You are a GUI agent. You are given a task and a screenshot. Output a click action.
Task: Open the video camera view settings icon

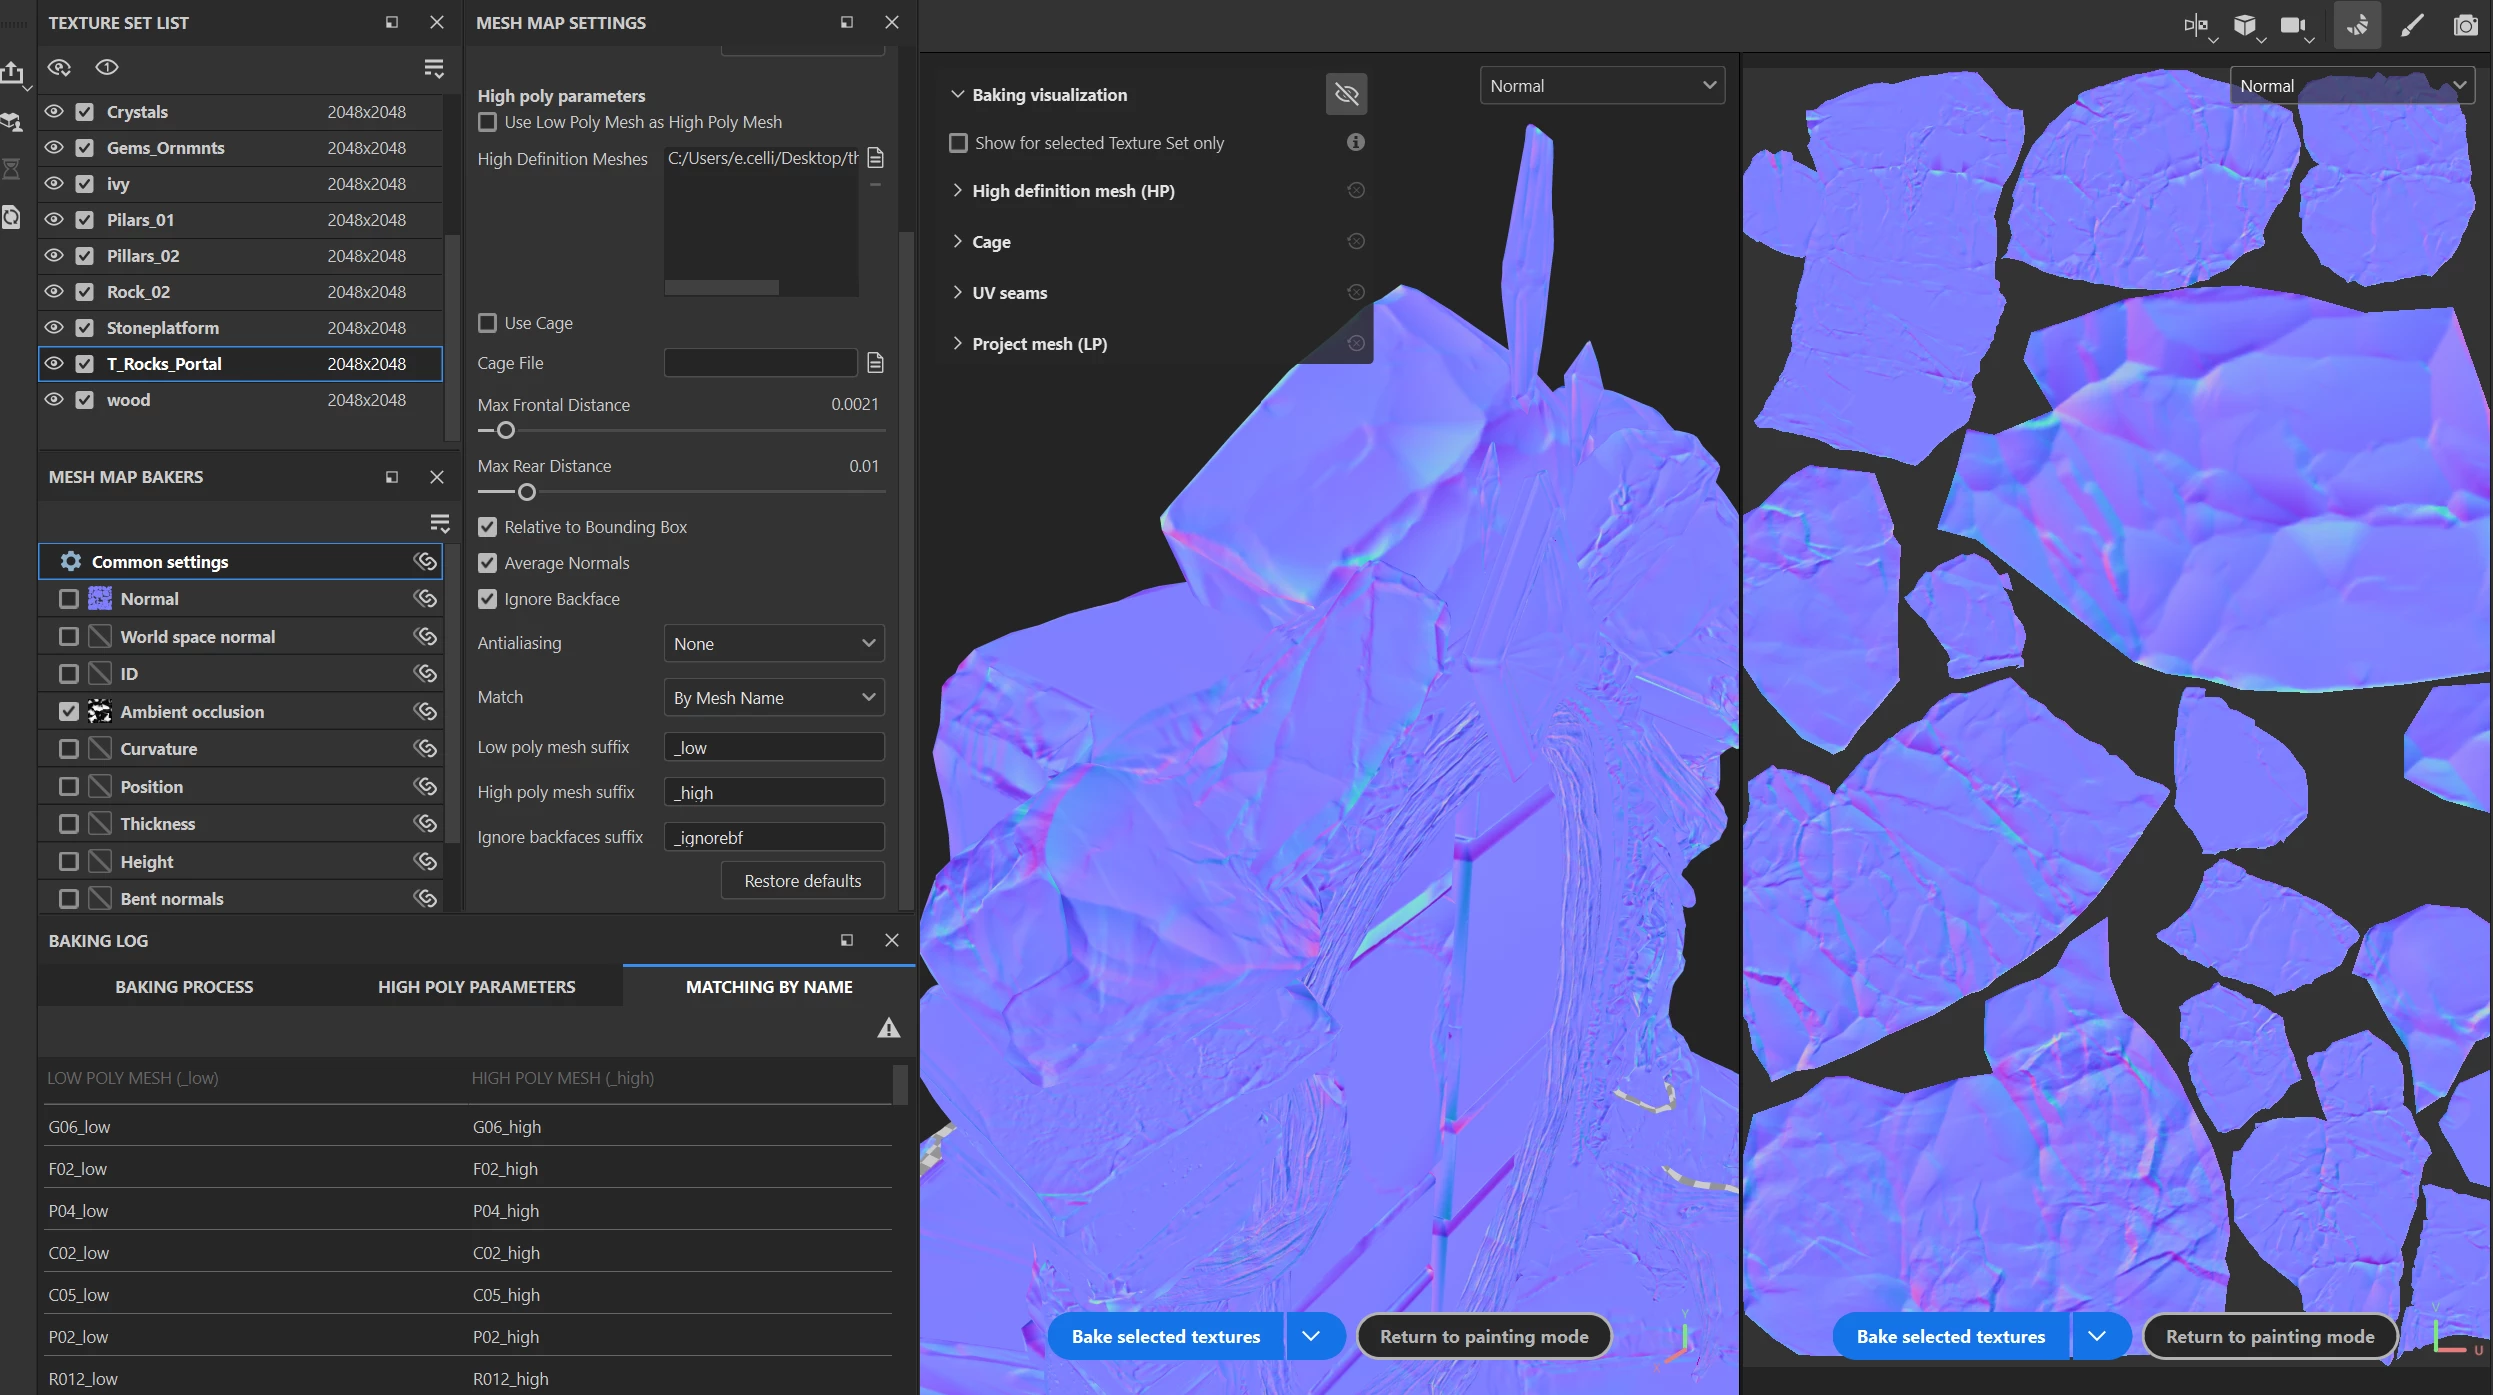2292,25
